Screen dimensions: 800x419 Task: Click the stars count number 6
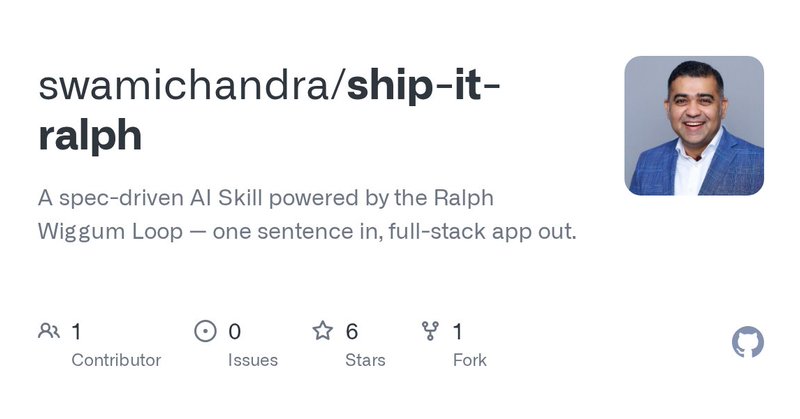(352, 331)
